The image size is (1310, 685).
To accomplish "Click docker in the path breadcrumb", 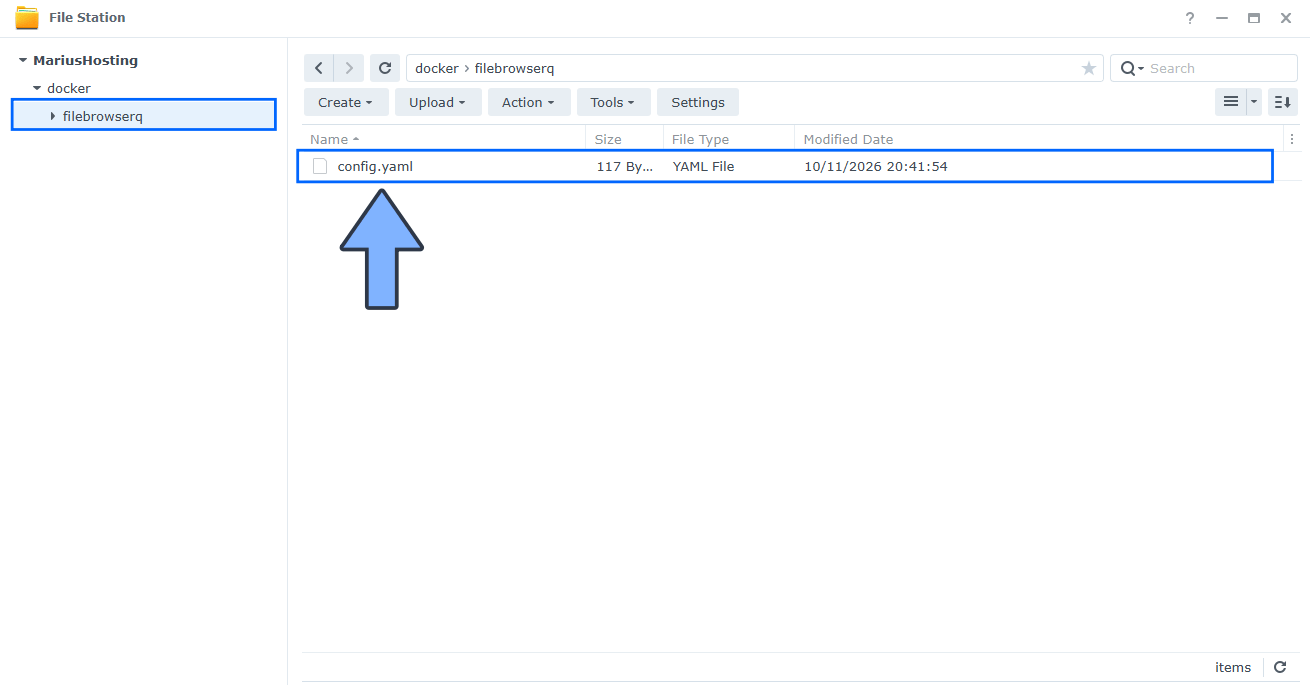I will (437, 68).
